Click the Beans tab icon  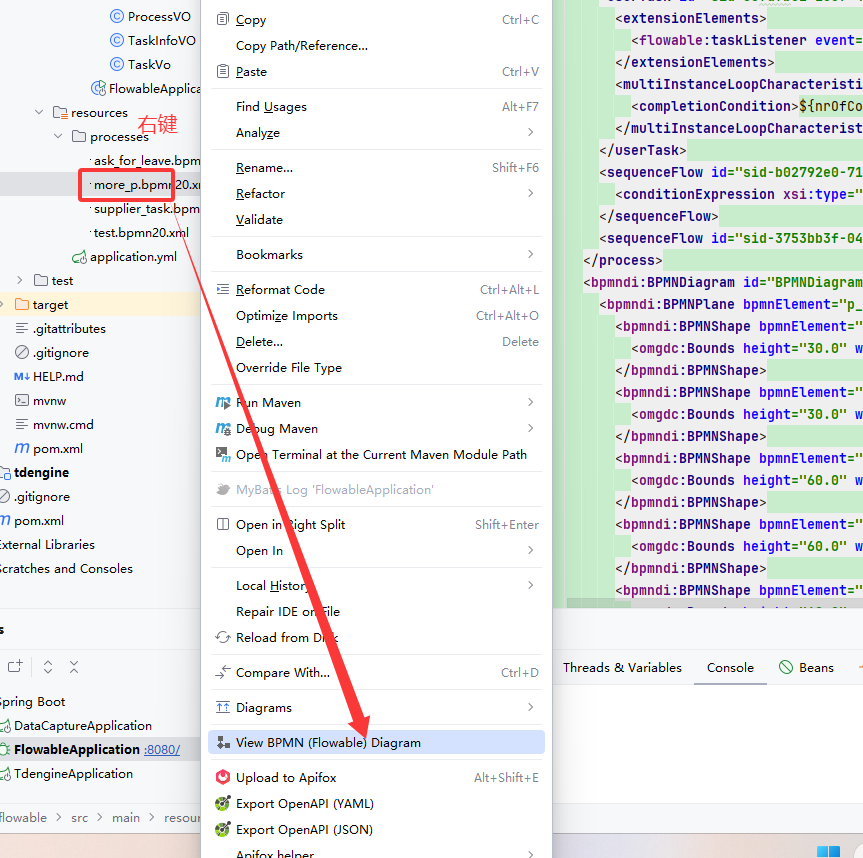point(786,668)
